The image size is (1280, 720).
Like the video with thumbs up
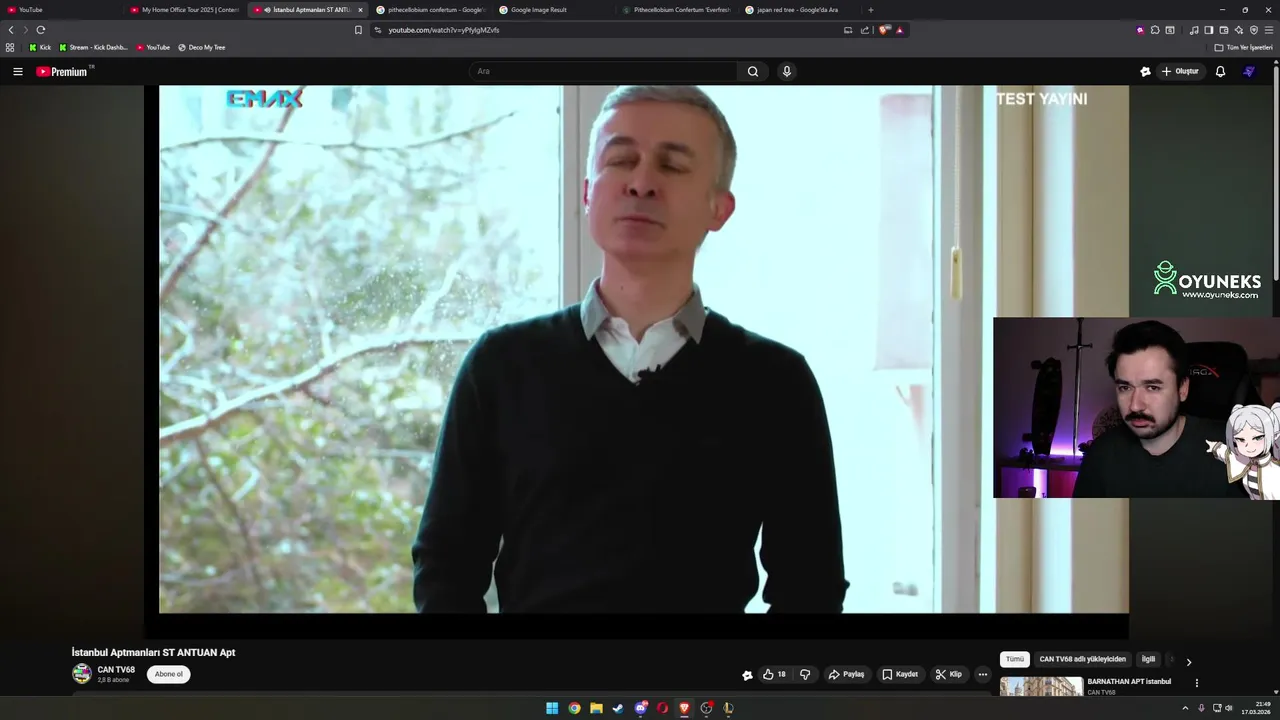[774, 674]
